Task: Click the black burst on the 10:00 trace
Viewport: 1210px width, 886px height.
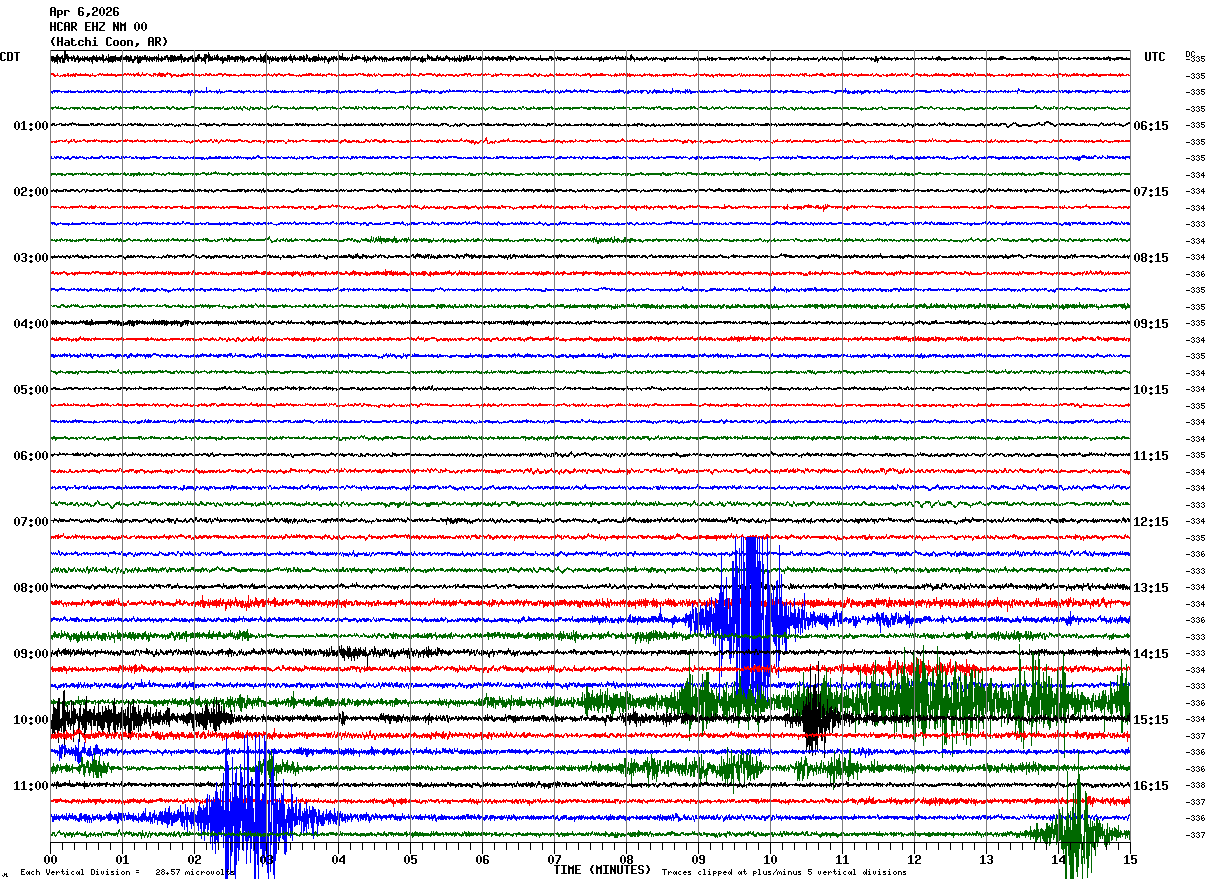Action: [x=817, y=718]
